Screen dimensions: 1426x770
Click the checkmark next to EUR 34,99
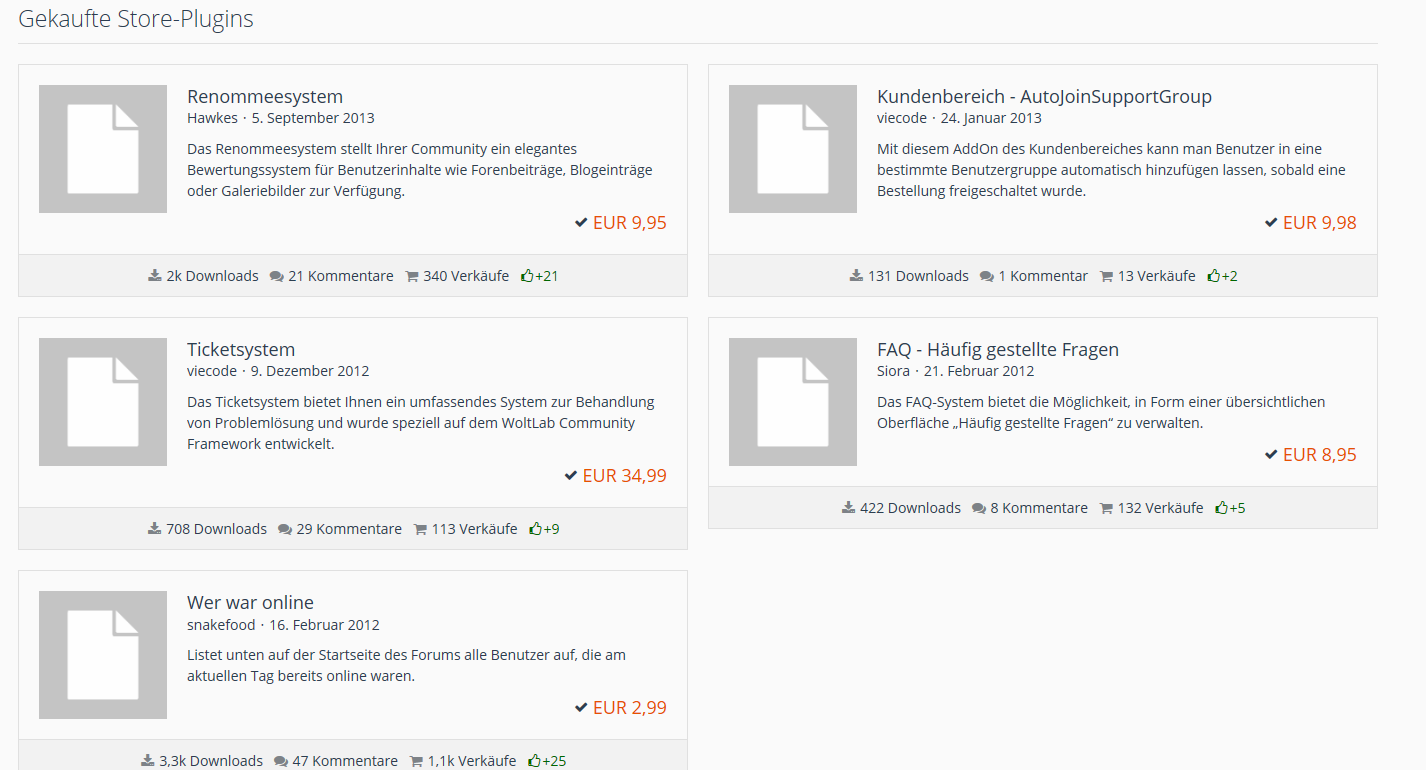(x=570, y=475)
